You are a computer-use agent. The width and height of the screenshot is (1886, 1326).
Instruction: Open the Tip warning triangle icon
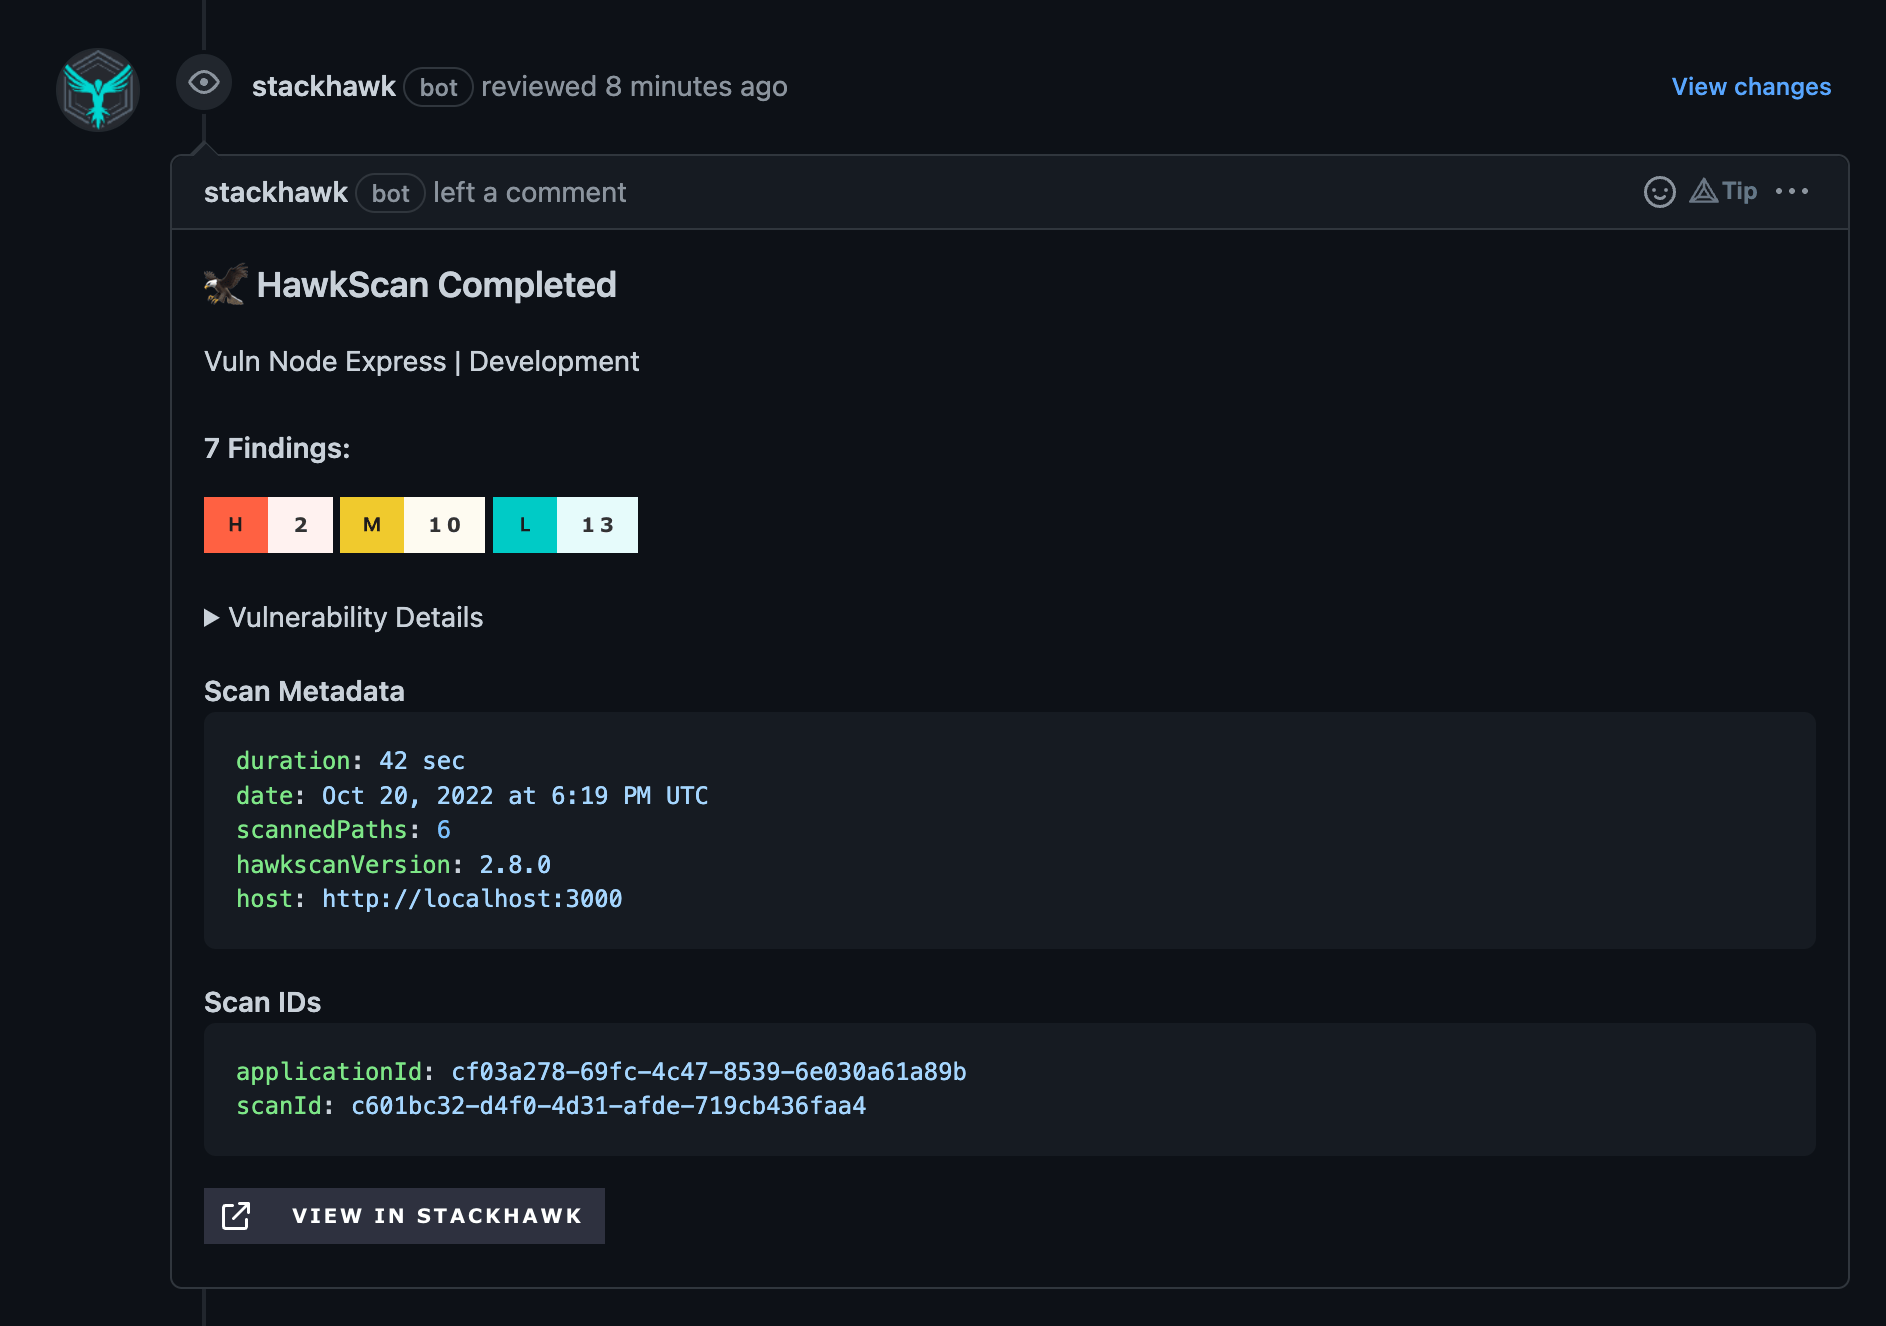pos(1703,191)
